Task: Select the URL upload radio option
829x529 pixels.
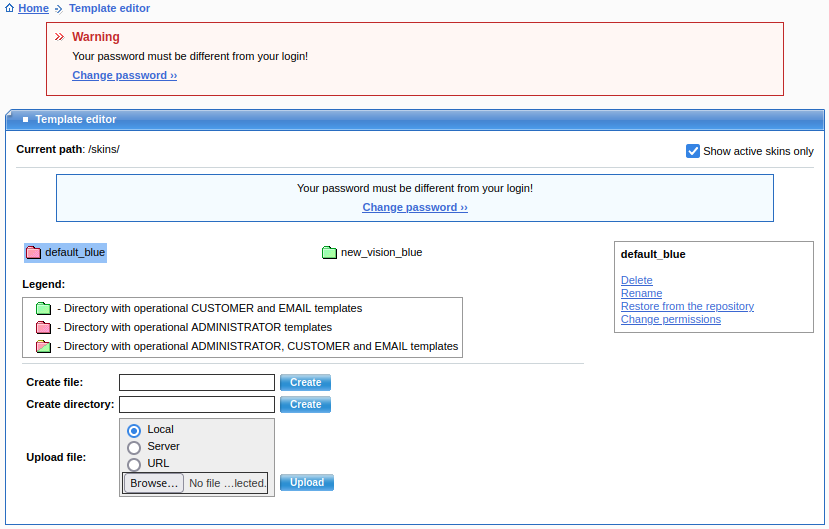Action: click(134, 464)
